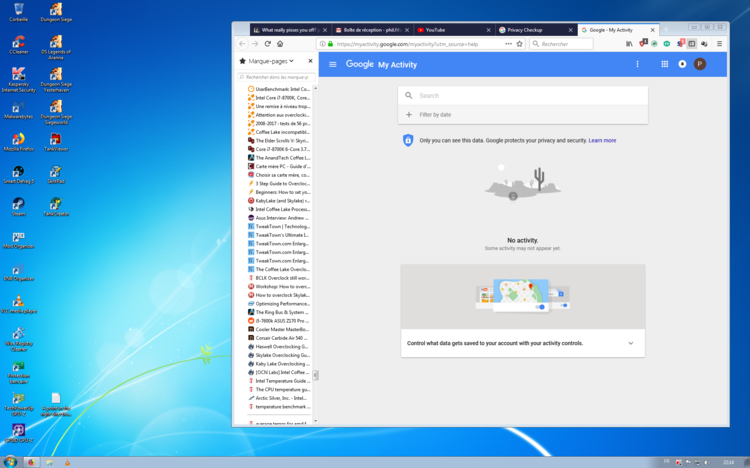Click the Firefox address bar URL
The height and width of the screenshot is (468, 750).
click(x=407, y=44)
